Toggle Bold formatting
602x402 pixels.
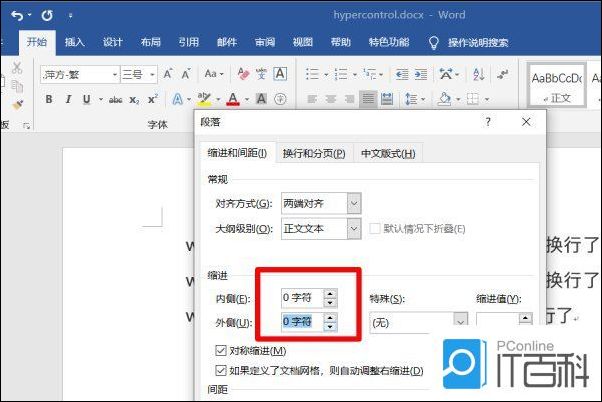[x=49, y=99]
